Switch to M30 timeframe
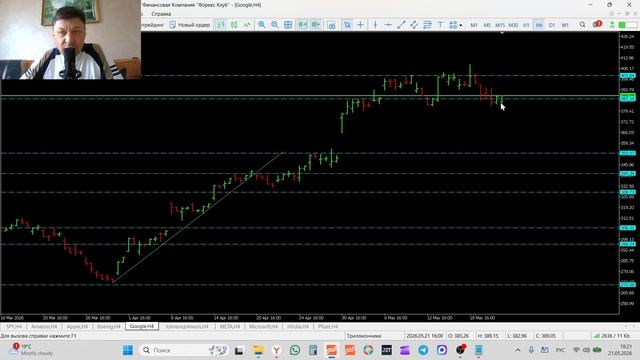640x360 pixels. [513, 25]
